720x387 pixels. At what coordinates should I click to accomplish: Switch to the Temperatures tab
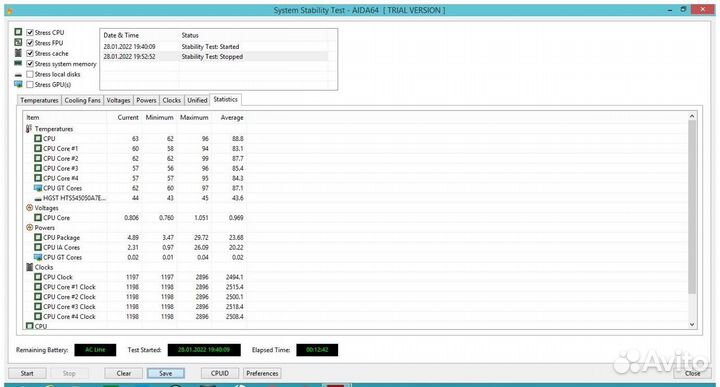point(39,100)
